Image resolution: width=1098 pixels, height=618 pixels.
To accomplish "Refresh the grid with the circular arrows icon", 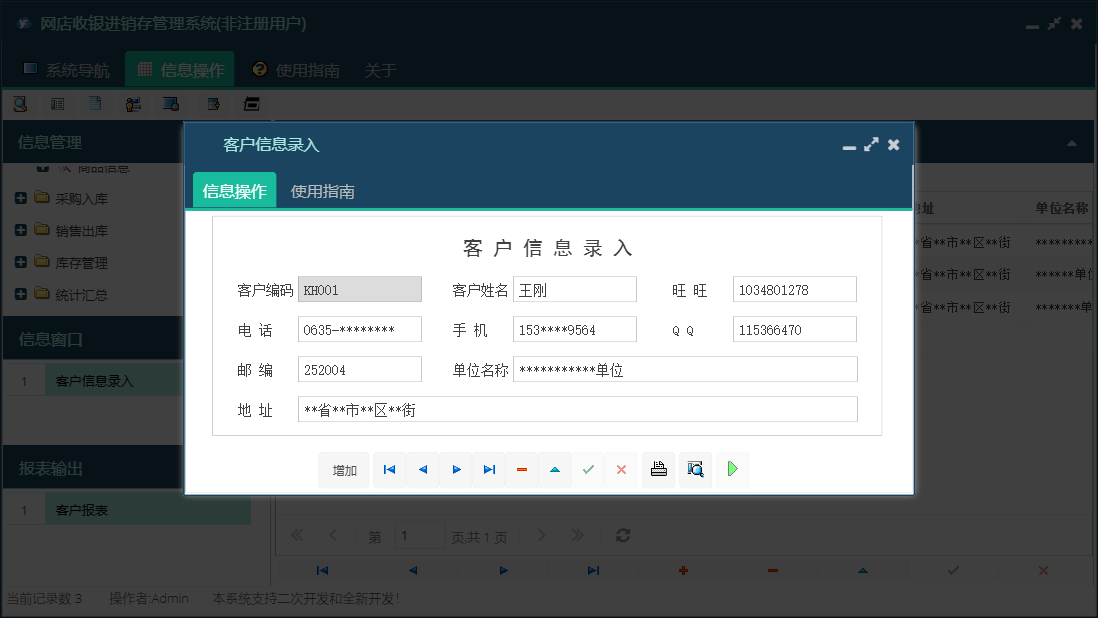I will tap(622, 535).
